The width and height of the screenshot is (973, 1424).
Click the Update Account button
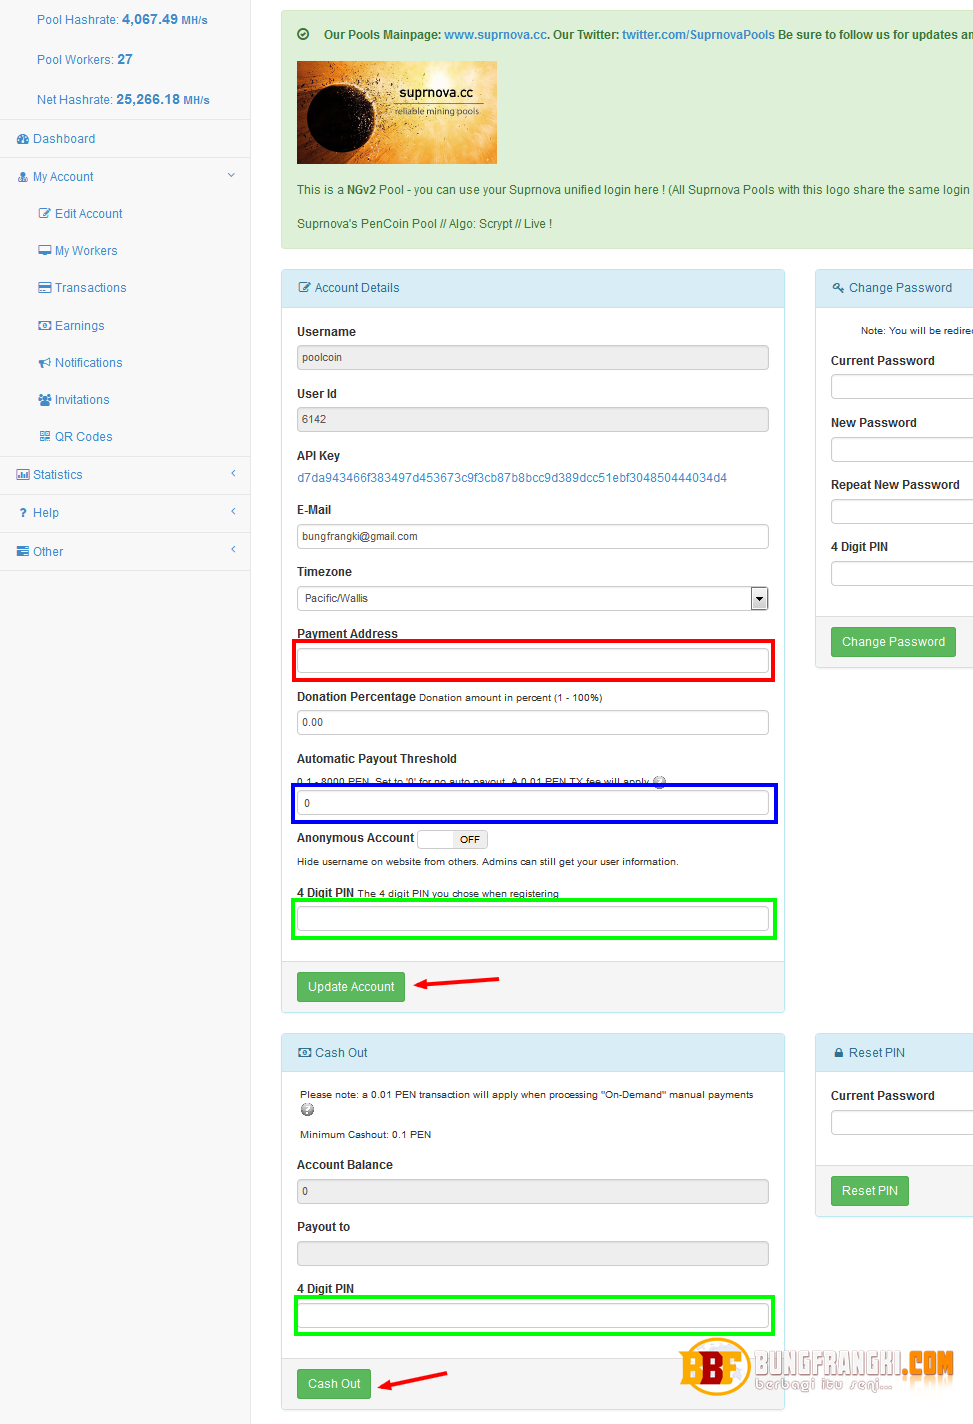click(x=351, y=987)
